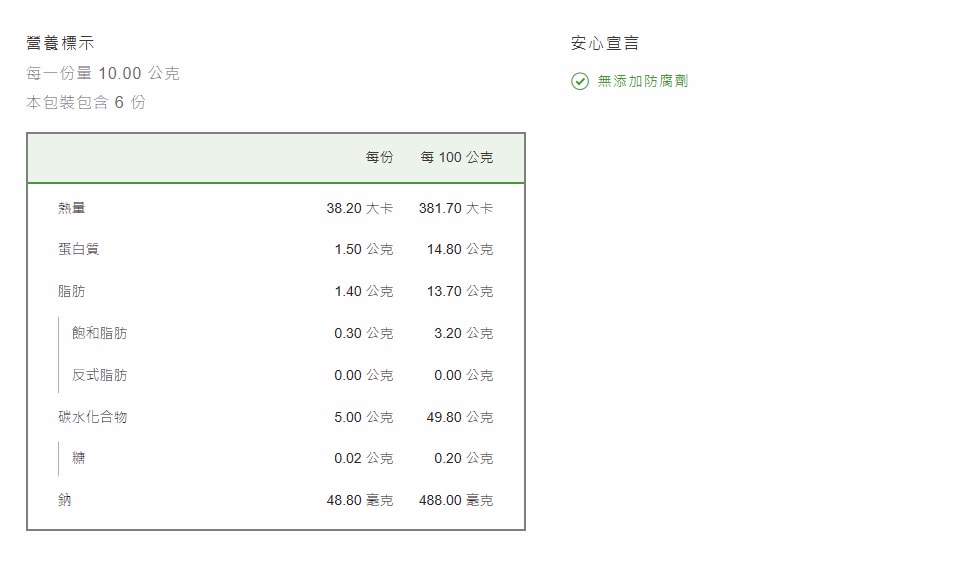Select the 熱量 row label

coord(72,208)
